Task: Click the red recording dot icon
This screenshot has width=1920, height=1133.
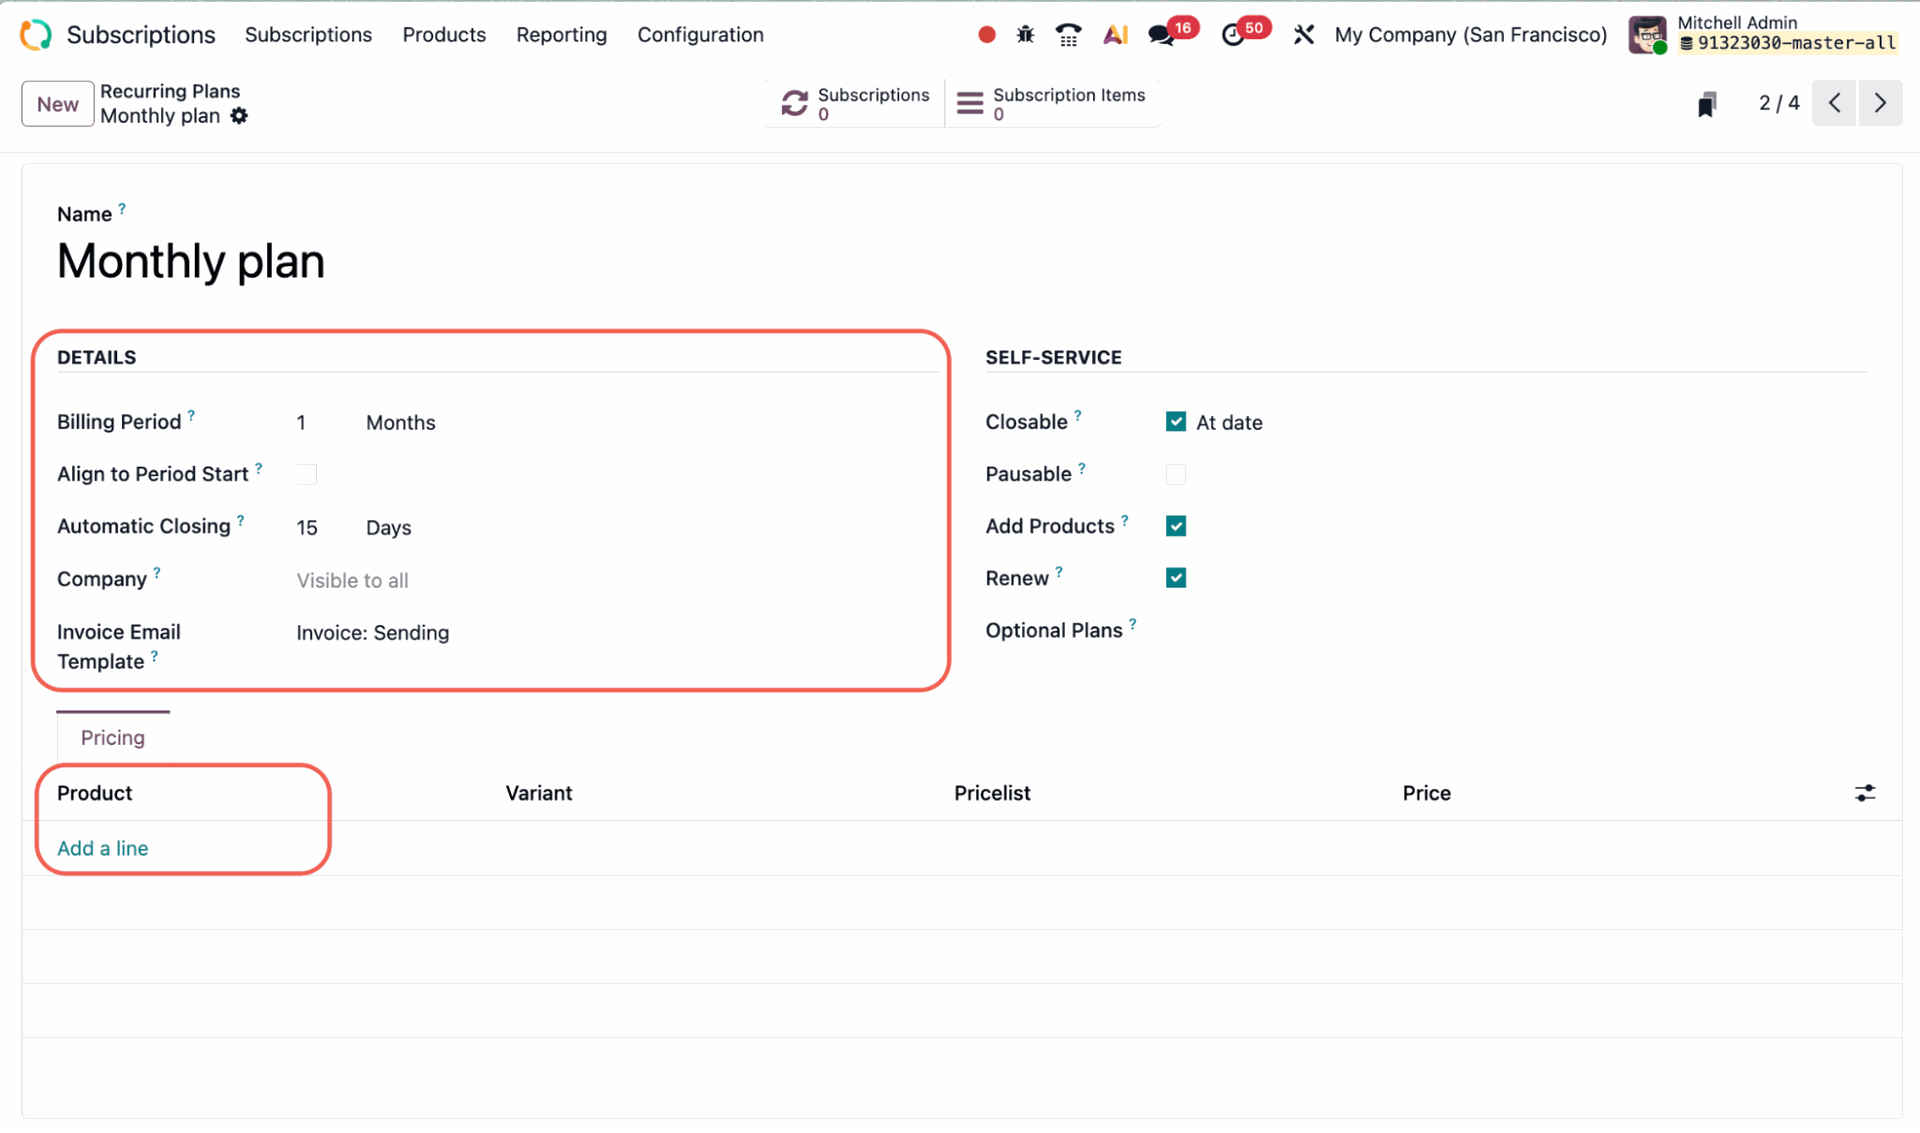Action: [986, 35]
